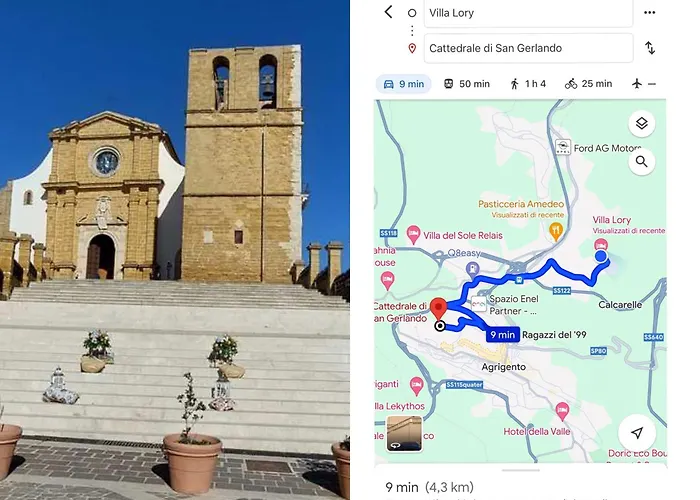Switch to transit 50 min tab

[x=467, y=84]
